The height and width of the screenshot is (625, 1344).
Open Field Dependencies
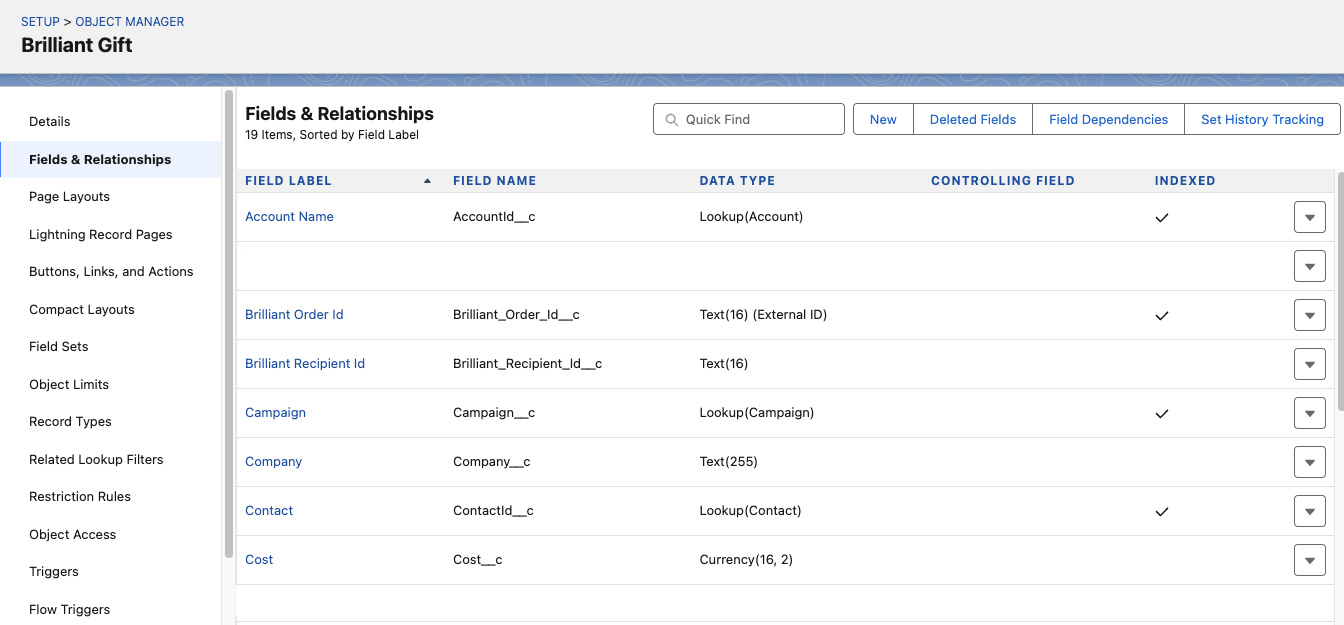point(1108,120)
